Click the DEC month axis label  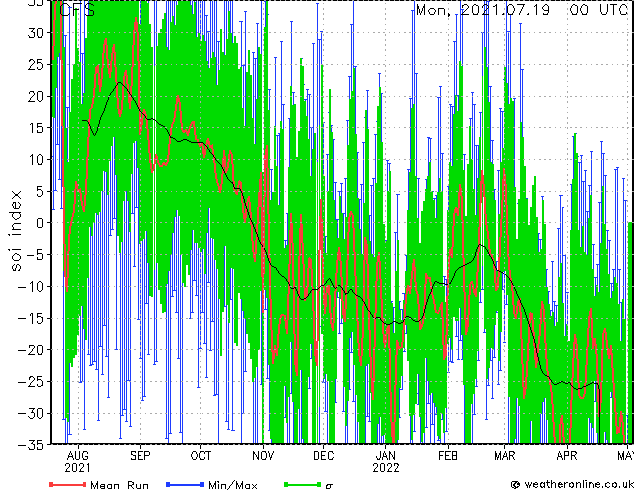pyautogui.click(x=324, y=456)
